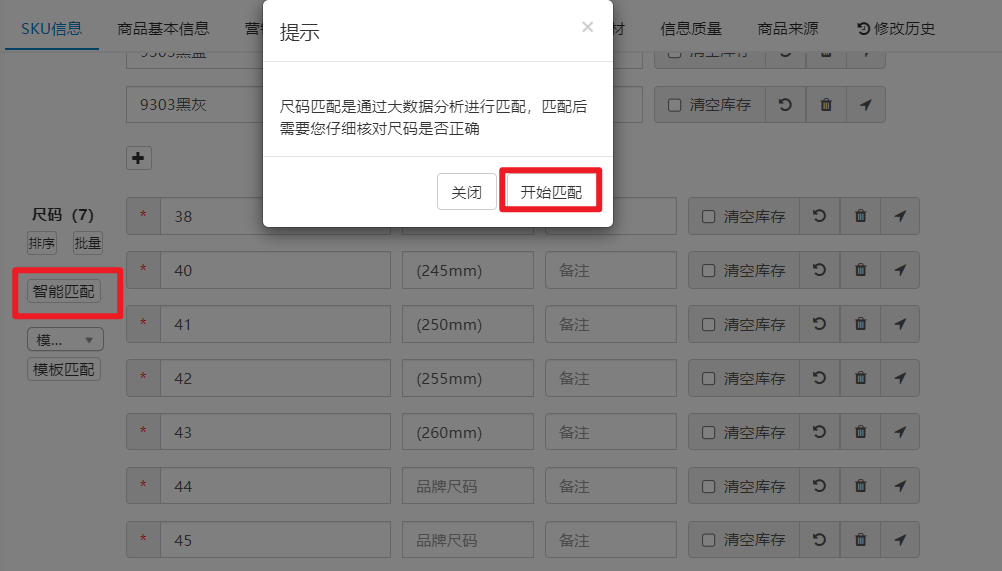Viewport: 1002px width, 571px height.
Task: Click the arrow icon in size 45 row
Action: [900, 540]
